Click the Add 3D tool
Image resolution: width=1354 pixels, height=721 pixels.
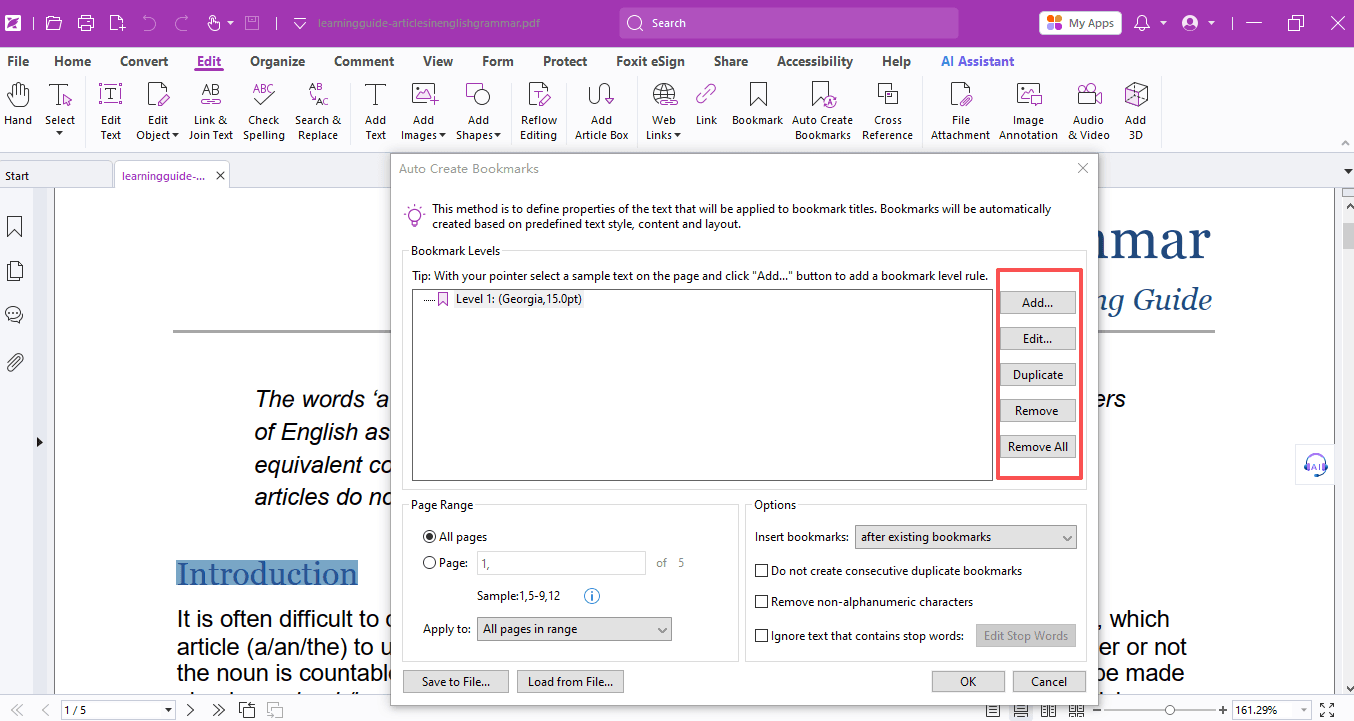pos(1136,111)
